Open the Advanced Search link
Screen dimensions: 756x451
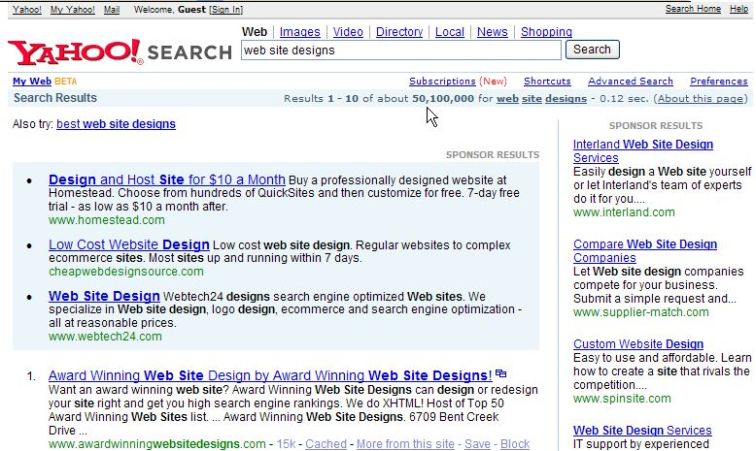pyautogui.click(x=630, y=81)
